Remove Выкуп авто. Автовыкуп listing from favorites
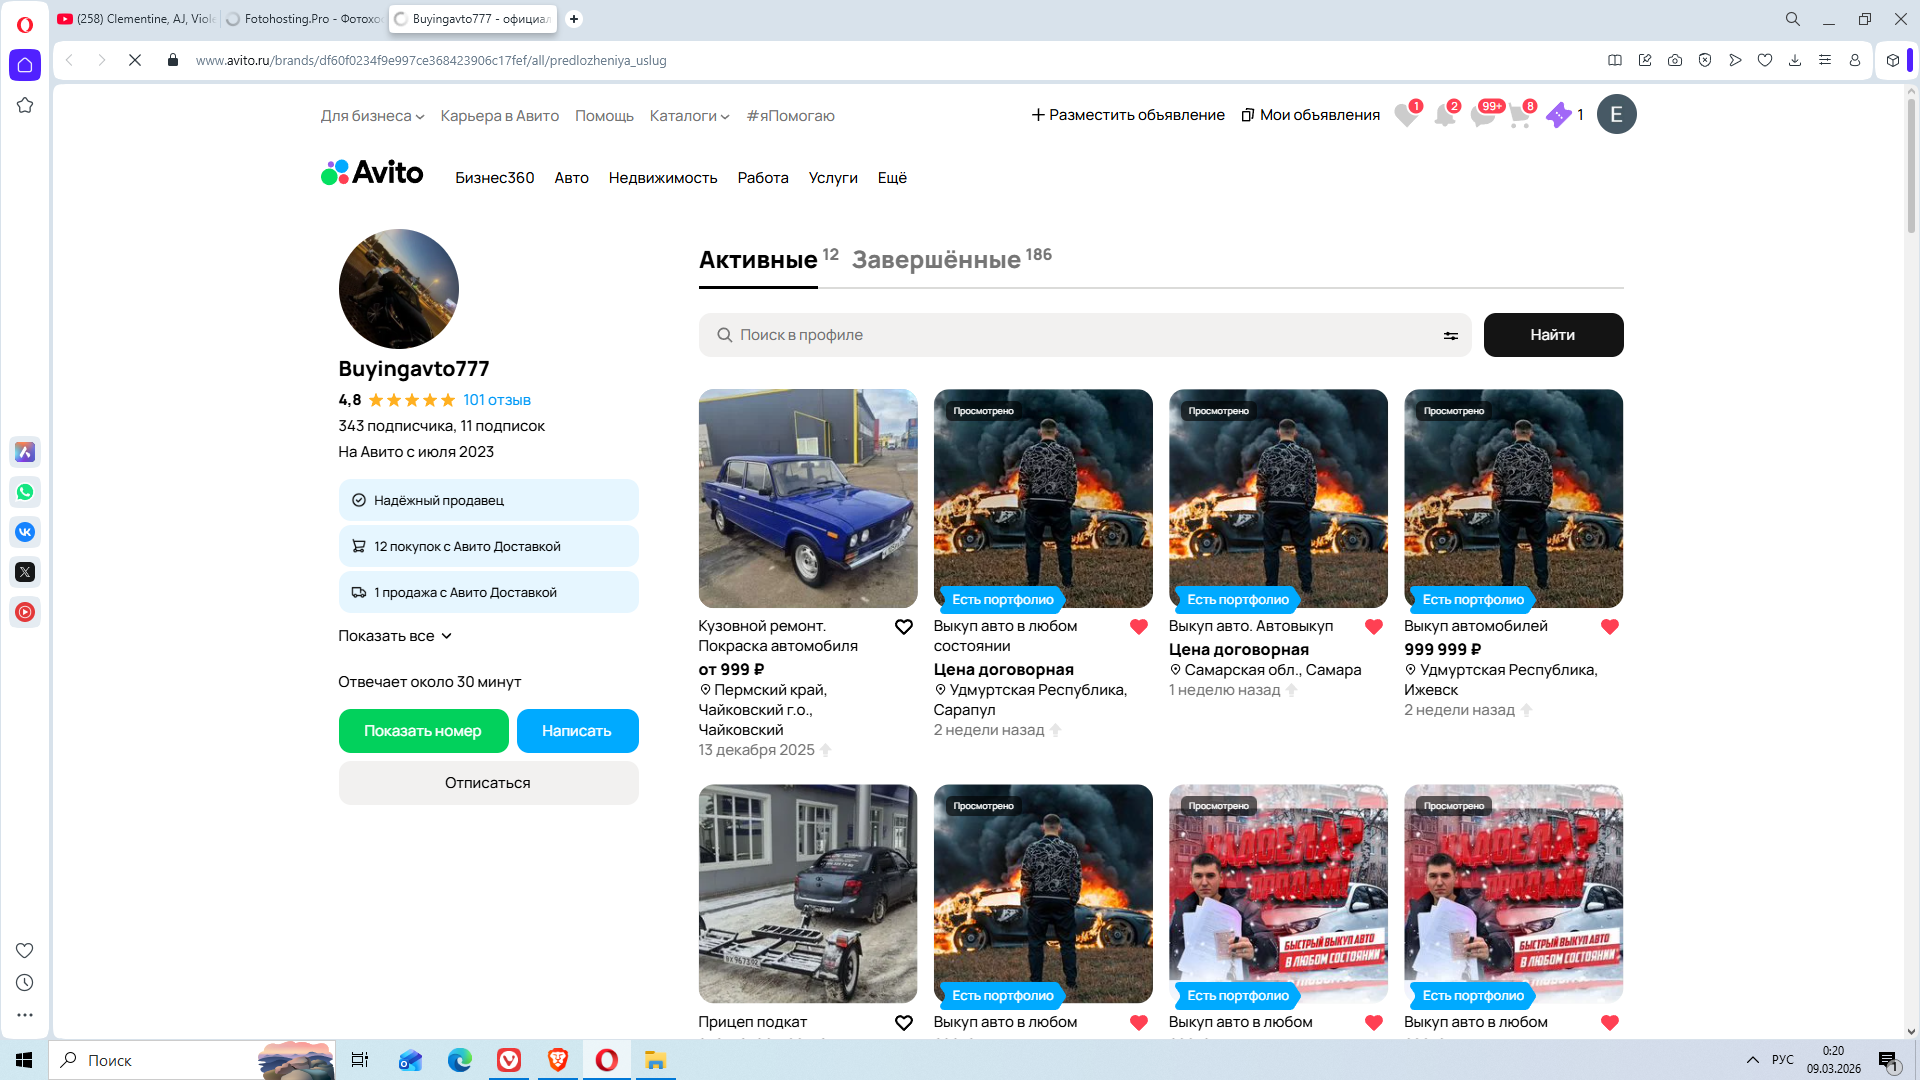Screen dimensions: 1920x1080 coord(1373,627)
